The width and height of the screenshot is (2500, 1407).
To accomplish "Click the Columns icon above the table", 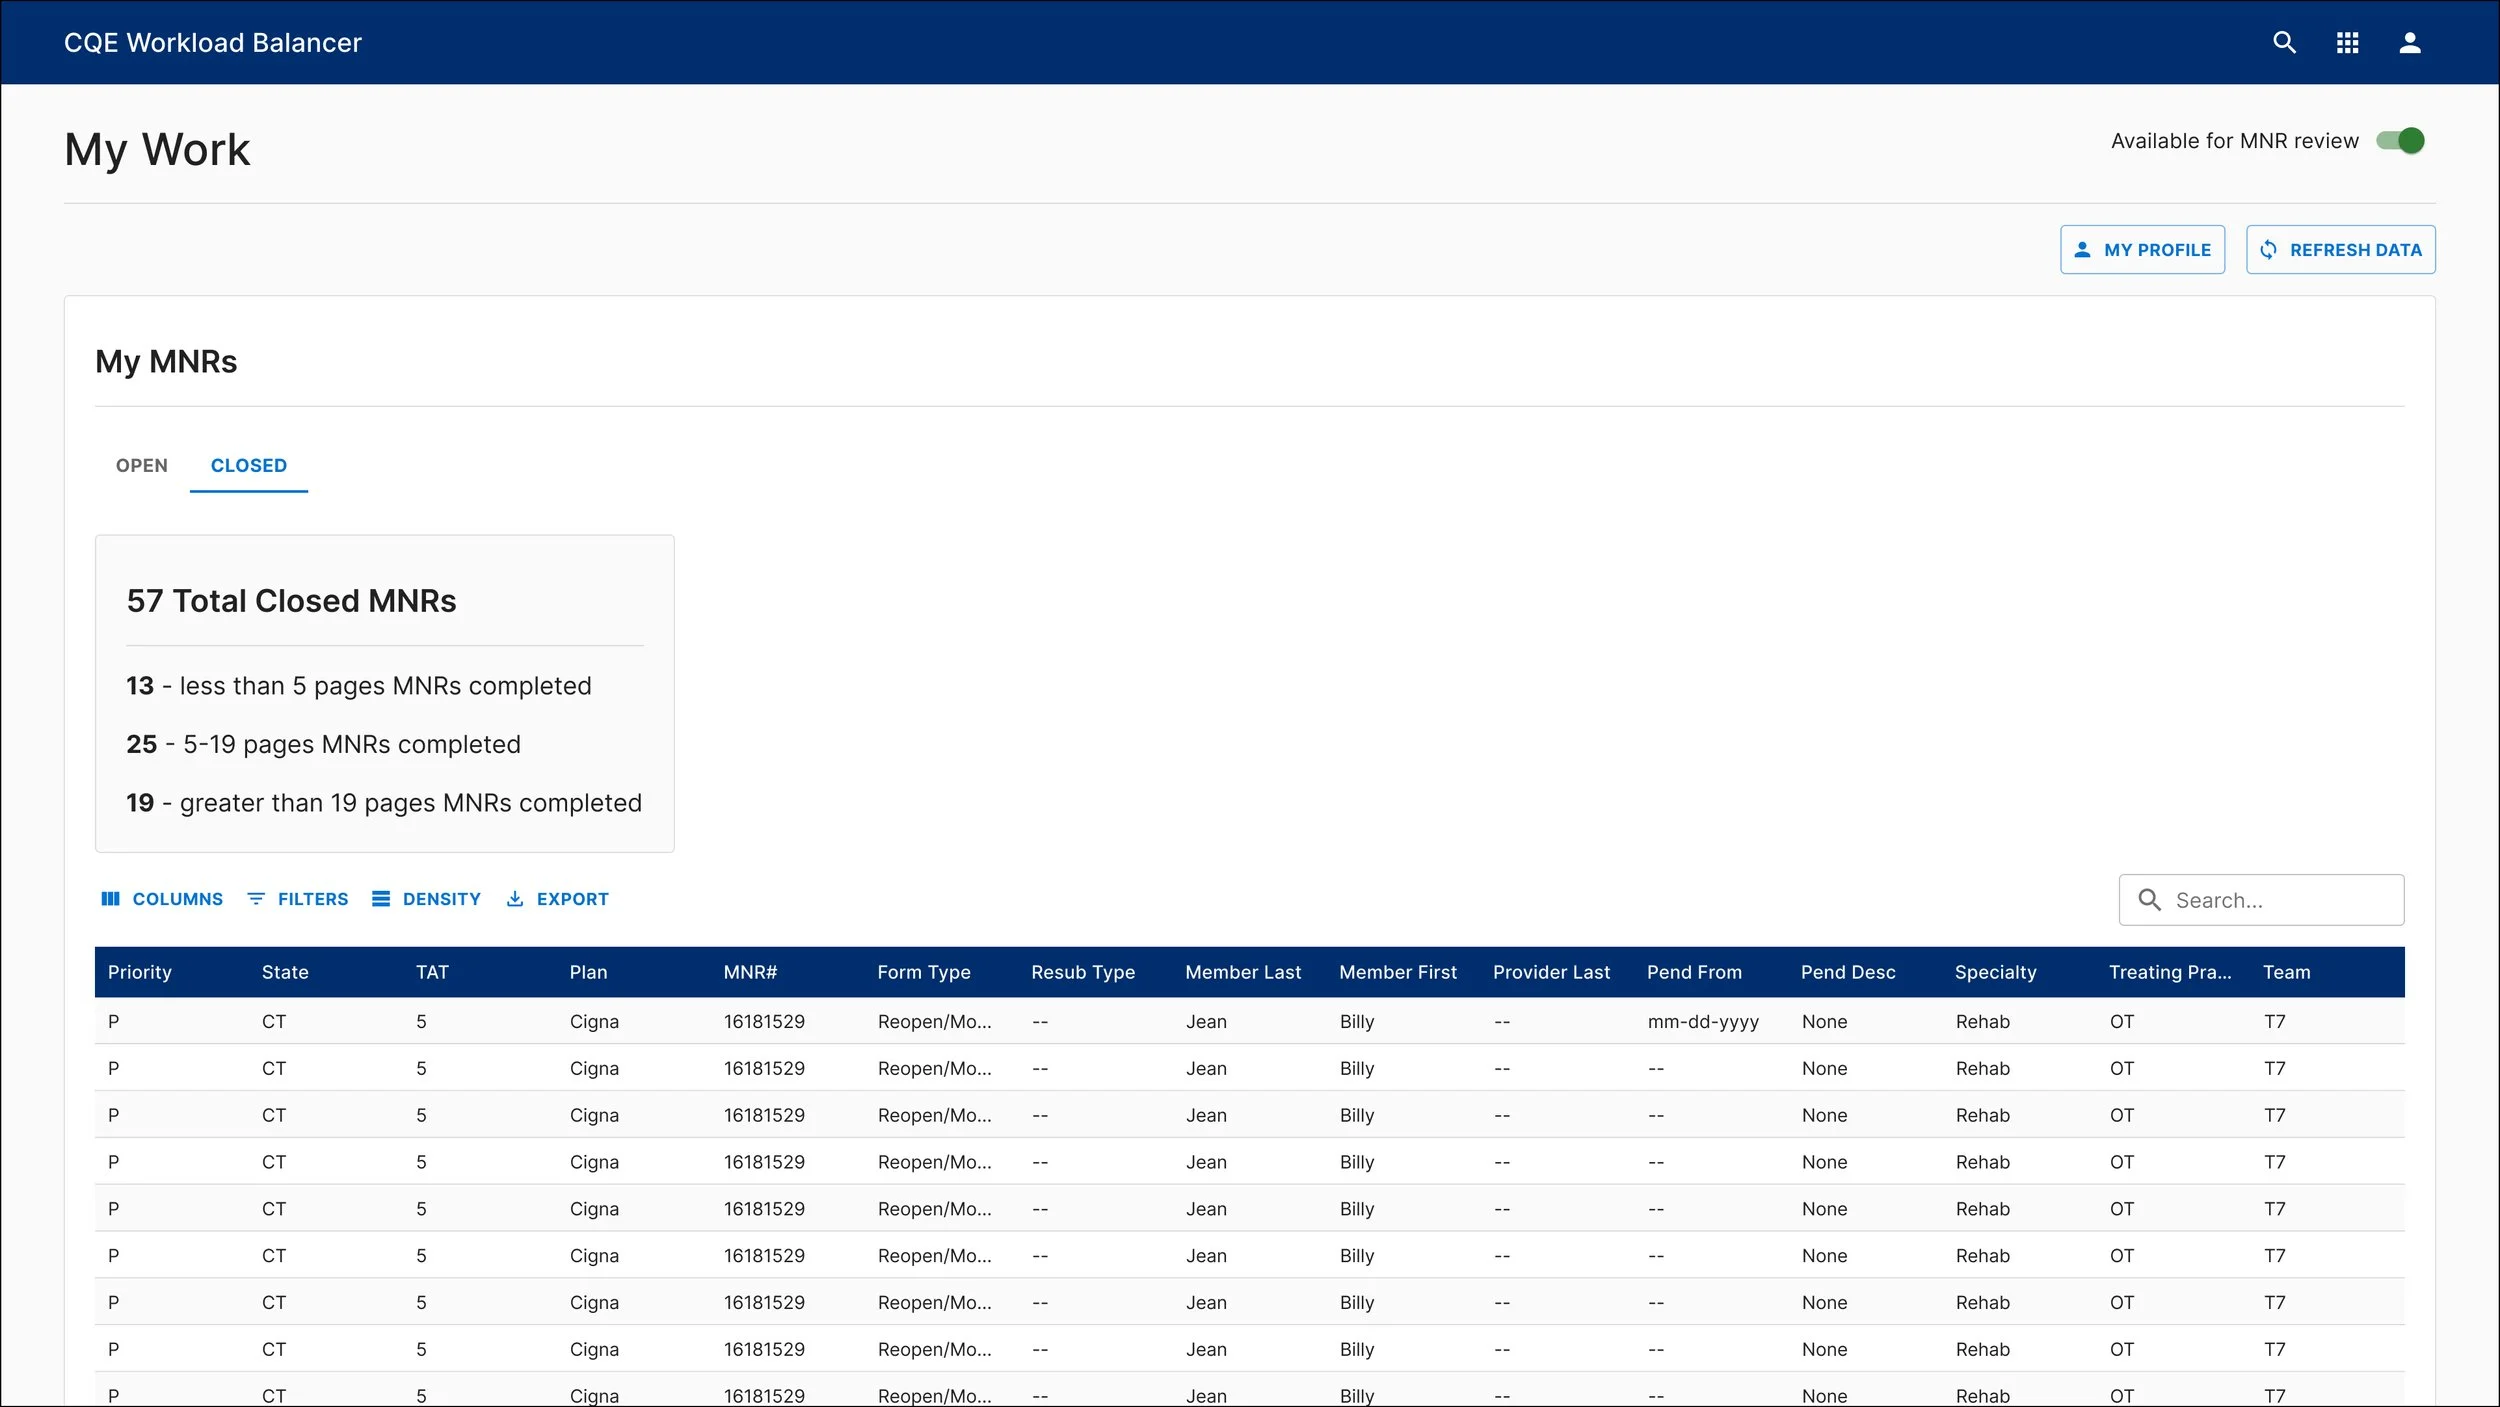I will coord(111,899).
